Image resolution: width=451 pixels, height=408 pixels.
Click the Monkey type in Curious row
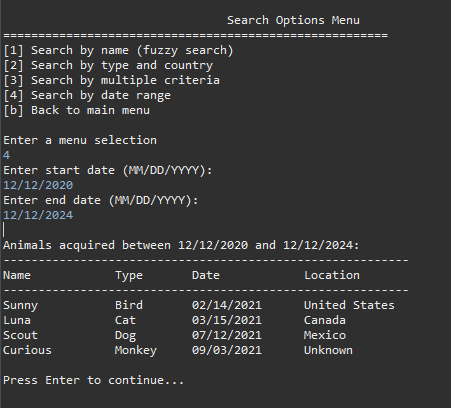136,350
